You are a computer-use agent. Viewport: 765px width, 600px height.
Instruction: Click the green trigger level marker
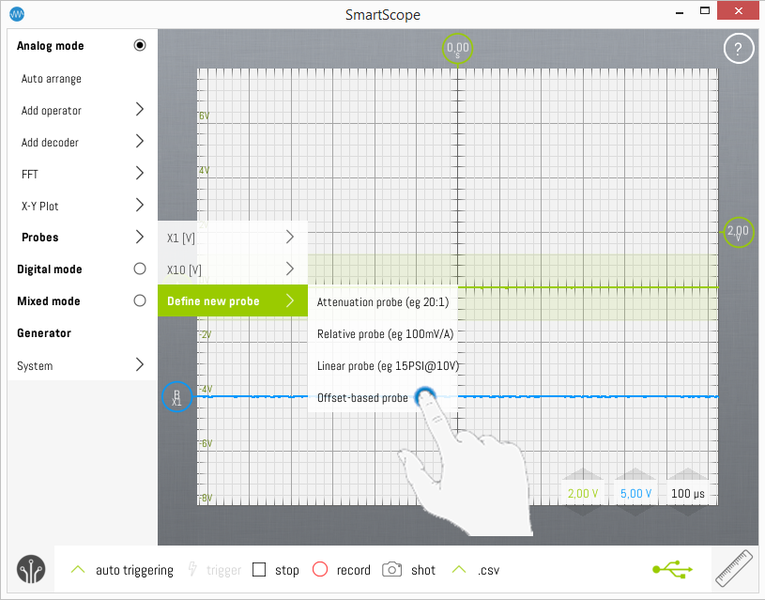click(x=738, y=232)
